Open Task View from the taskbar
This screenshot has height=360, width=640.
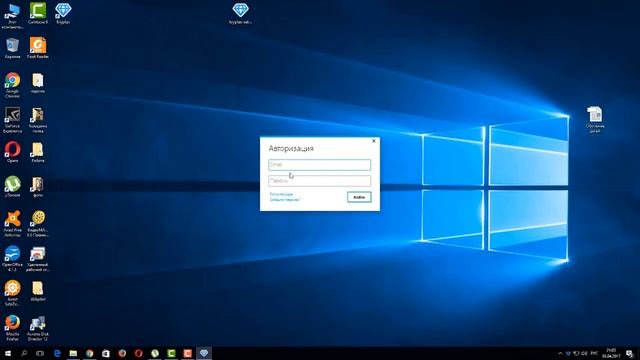(40, 353)
